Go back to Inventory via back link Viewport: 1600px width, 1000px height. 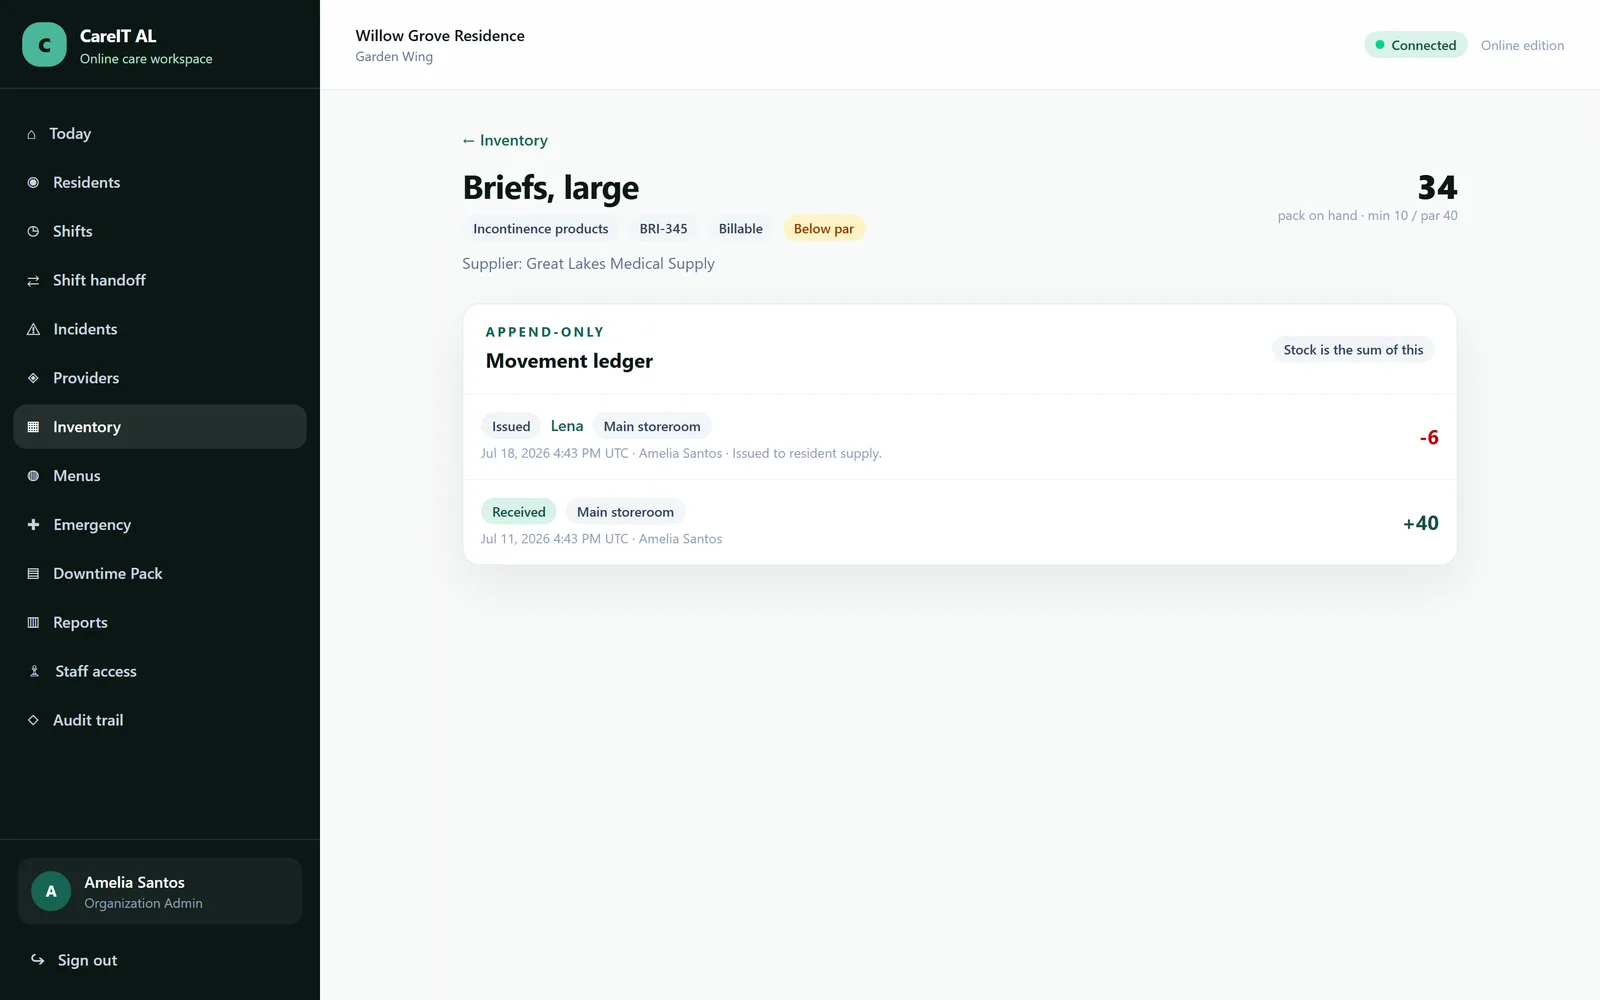coord(505,140)
